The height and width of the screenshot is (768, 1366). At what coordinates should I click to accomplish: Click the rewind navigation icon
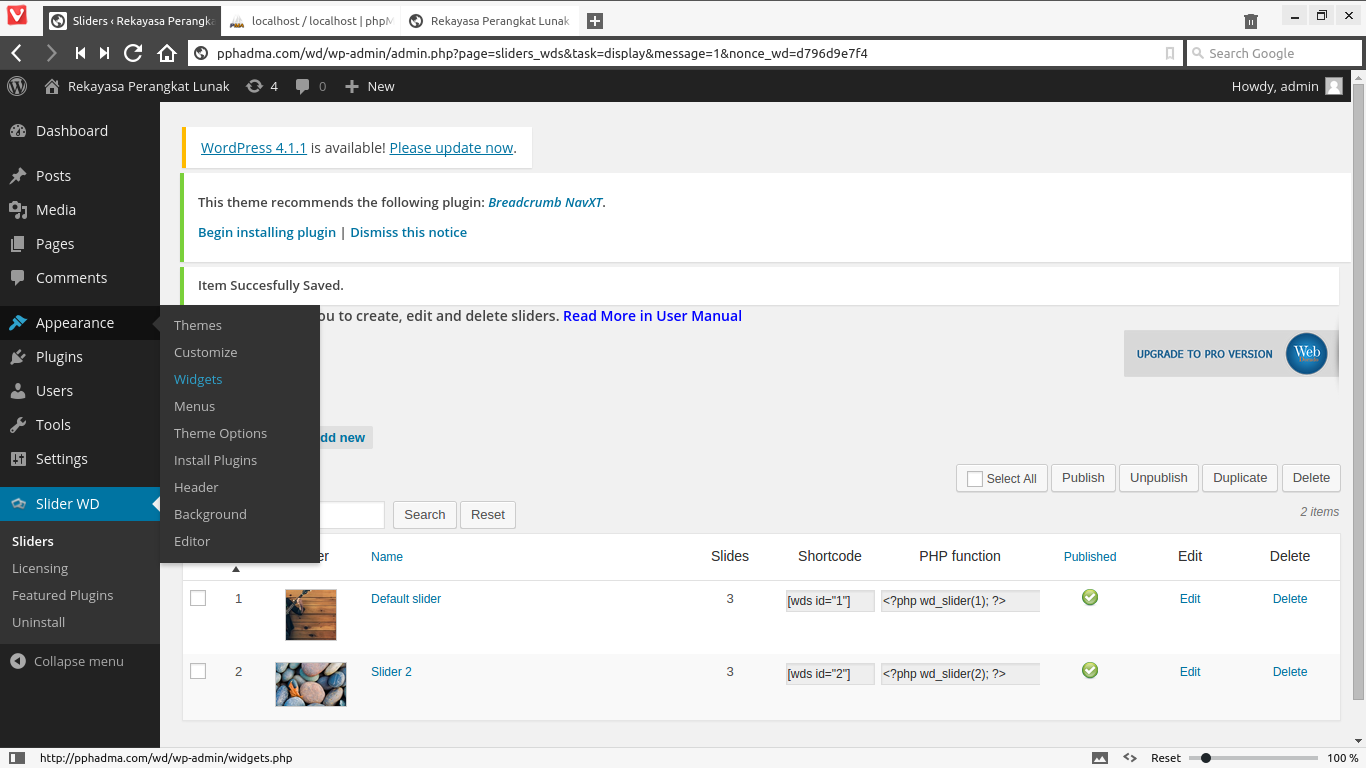(80, 53)
